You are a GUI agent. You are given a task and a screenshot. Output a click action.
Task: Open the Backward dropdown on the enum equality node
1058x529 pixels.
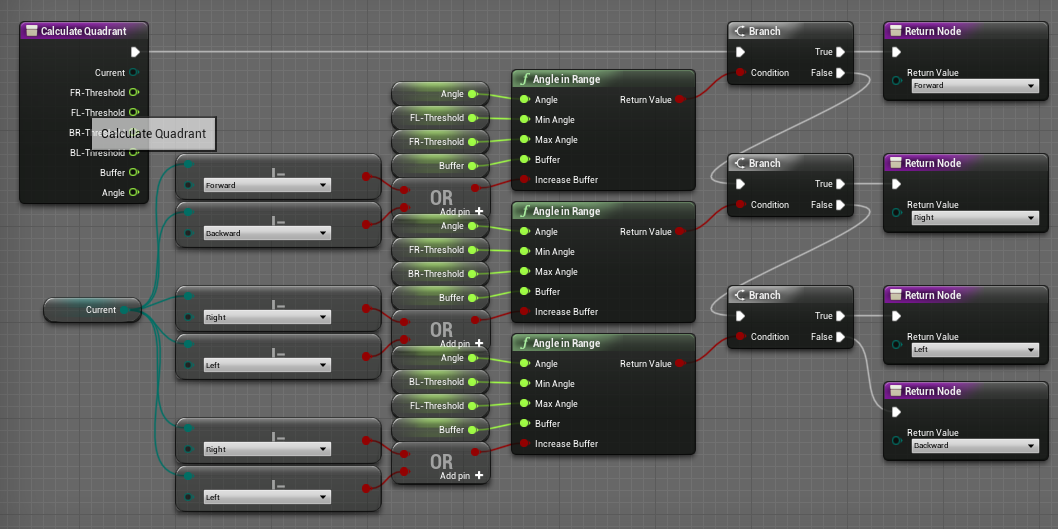[x=265, y=233]
